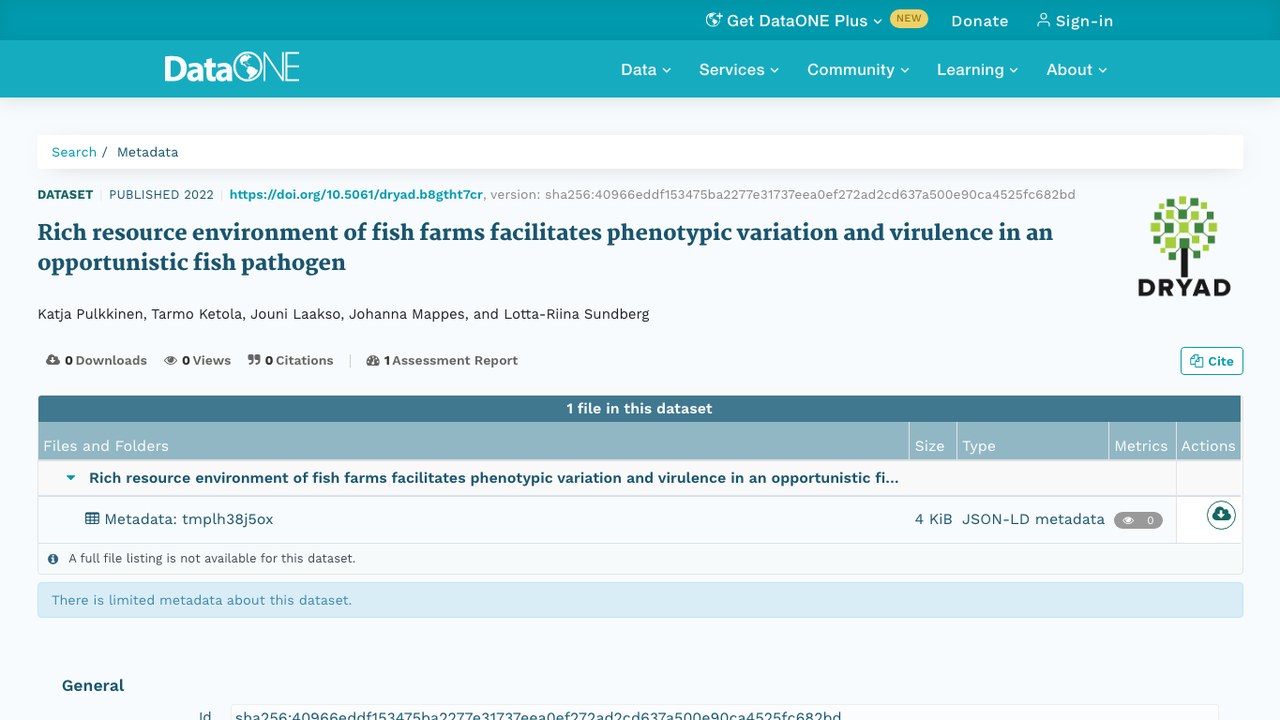1280x720 pixels.
Task: Click the Sign-in user icon
Action: click(1043, 20)
